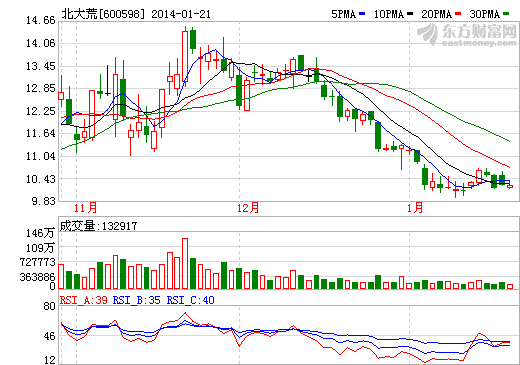
Task: Click the 12.85 price axis label
Action: pos(41,89)
